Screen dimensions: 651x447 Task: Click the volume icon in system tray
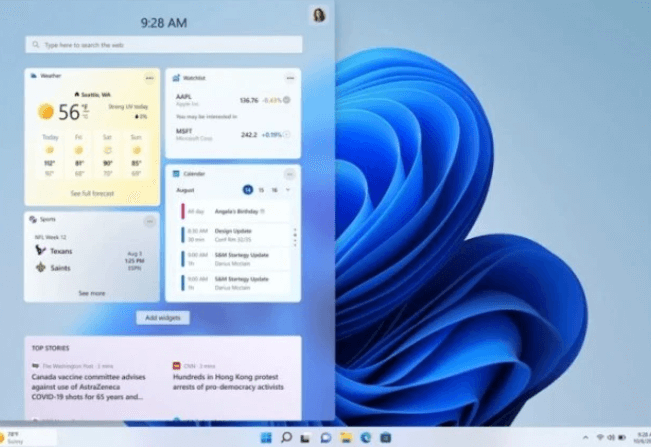point(611,437)
